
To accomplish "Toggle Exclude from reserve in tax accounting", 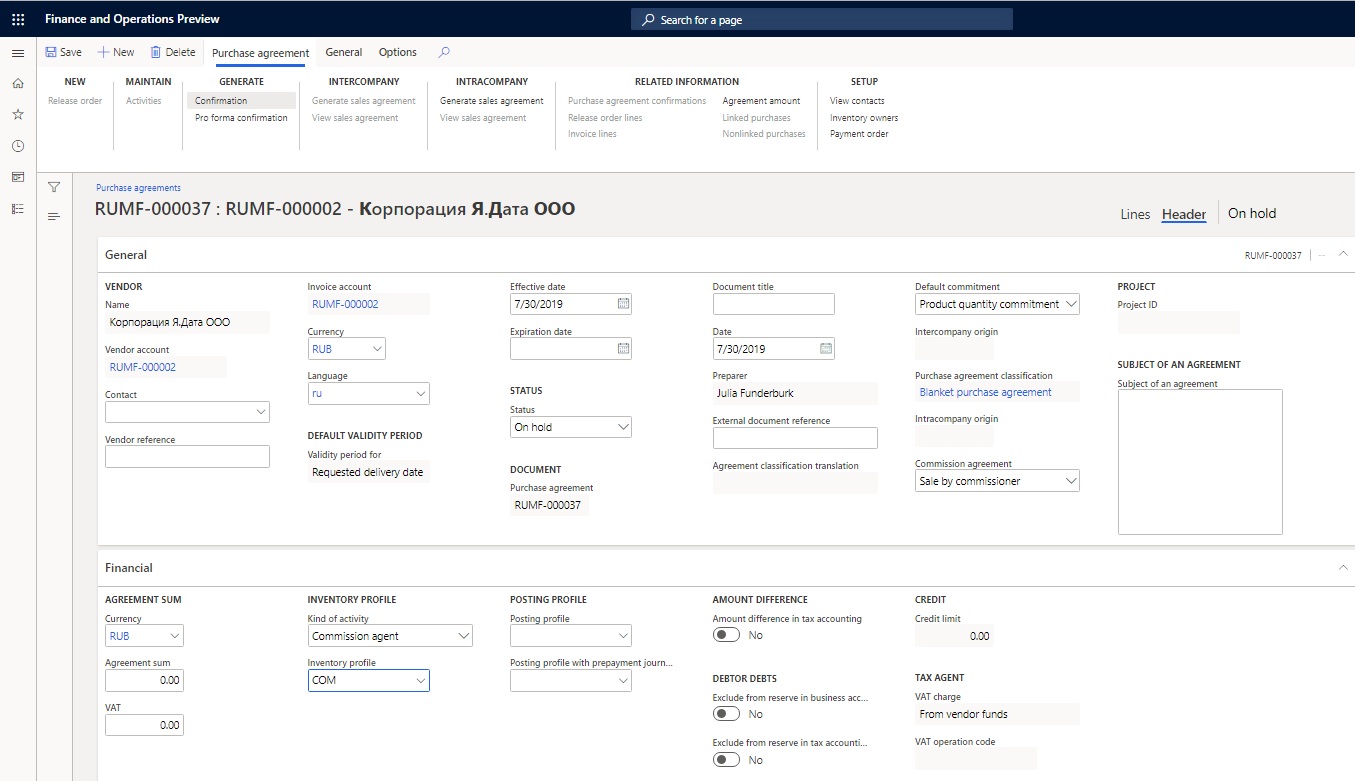I will [727, 760].
